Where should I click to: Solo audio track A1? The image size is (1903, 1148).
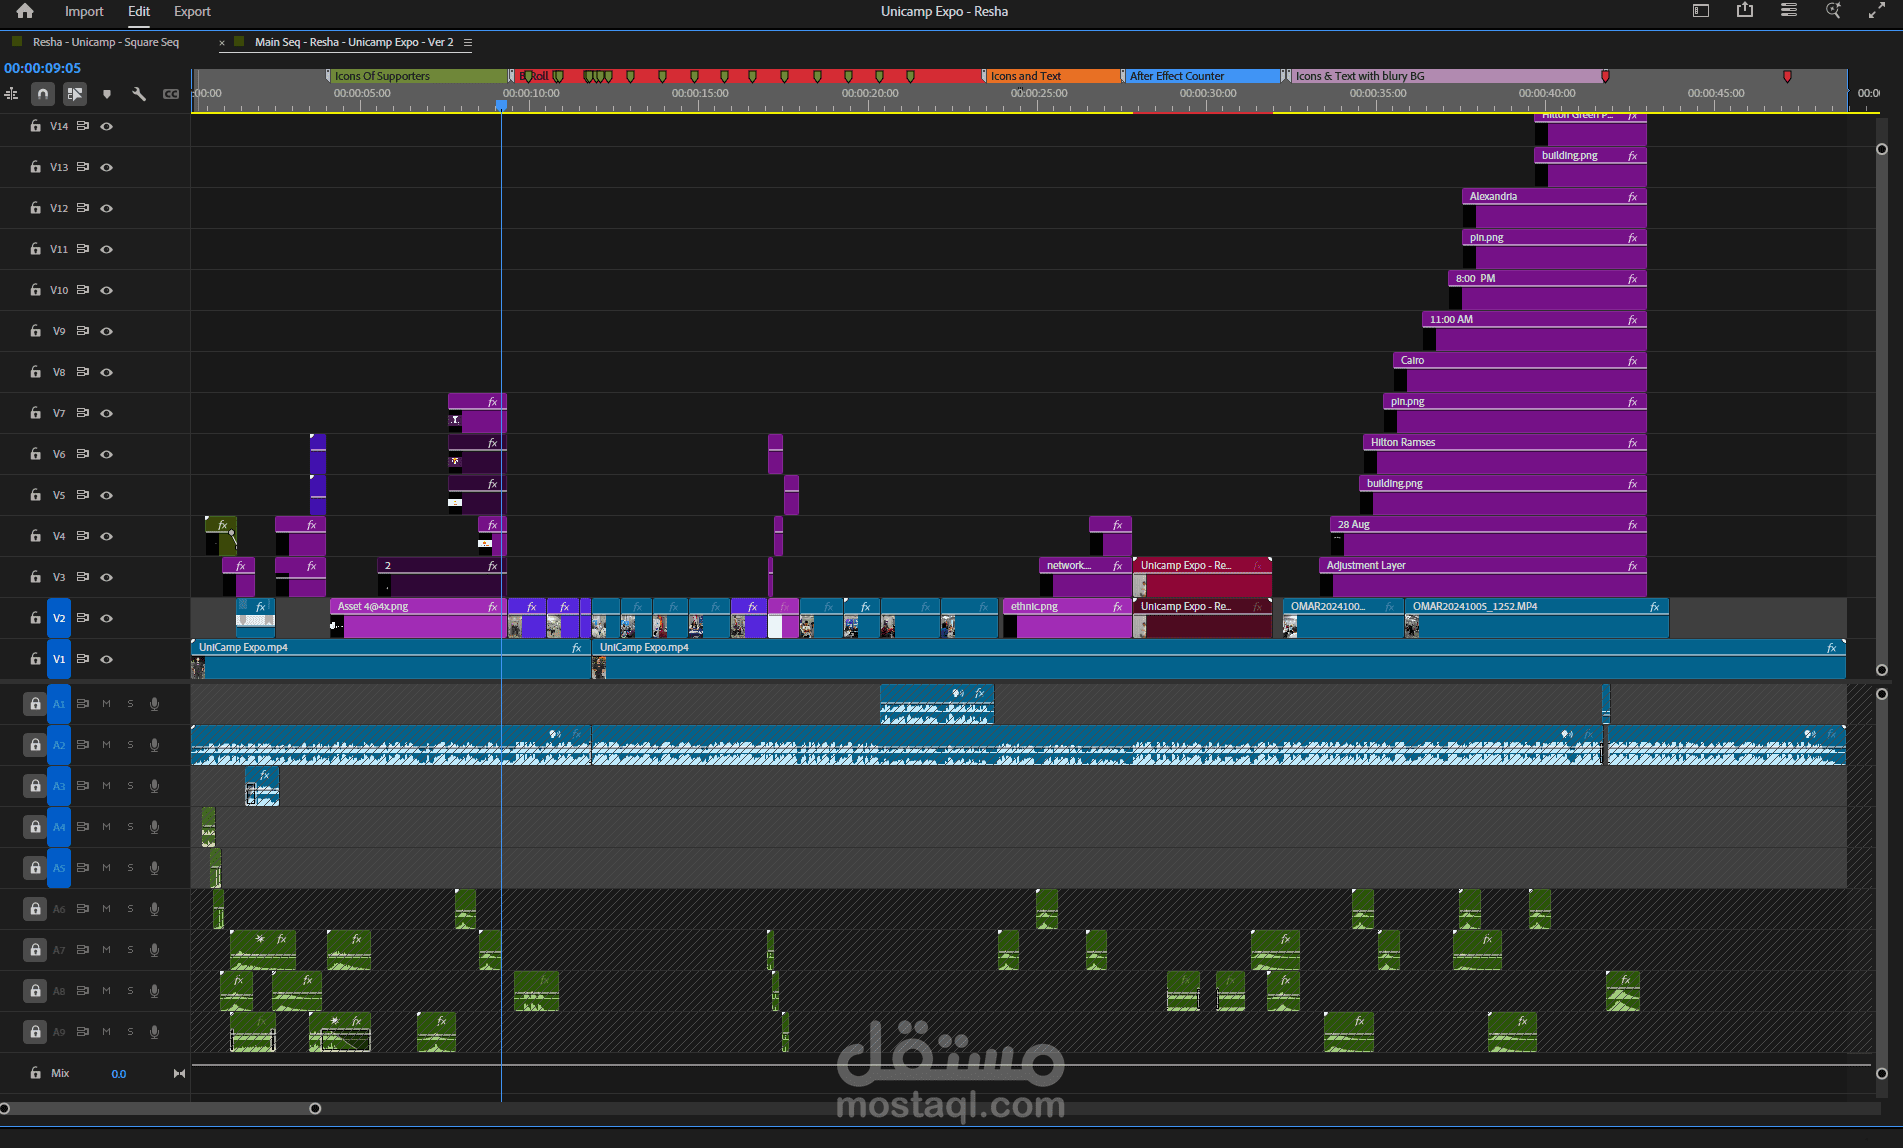click(x=130, y=704)
